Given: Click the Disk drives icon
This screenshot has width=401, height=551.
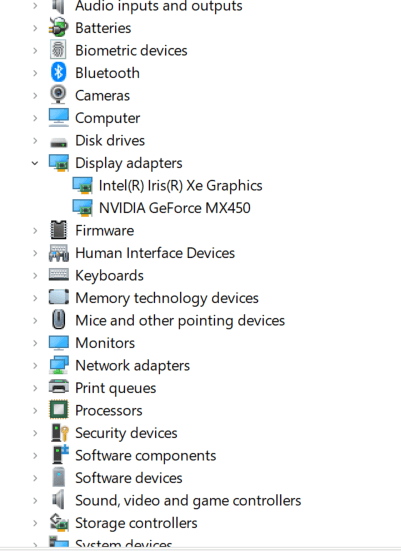Looking at the screenshot, I should (x=59, y=142).
